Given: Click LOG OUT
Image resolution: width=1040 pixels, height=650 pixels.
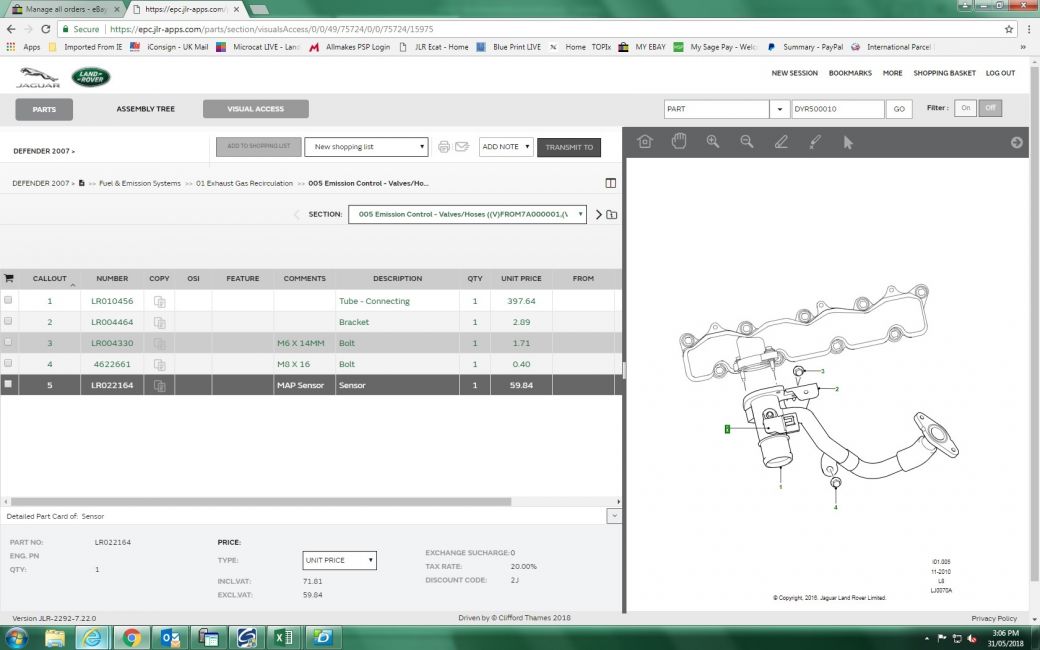Looking at the screenshot, I should click(1000, 73).
